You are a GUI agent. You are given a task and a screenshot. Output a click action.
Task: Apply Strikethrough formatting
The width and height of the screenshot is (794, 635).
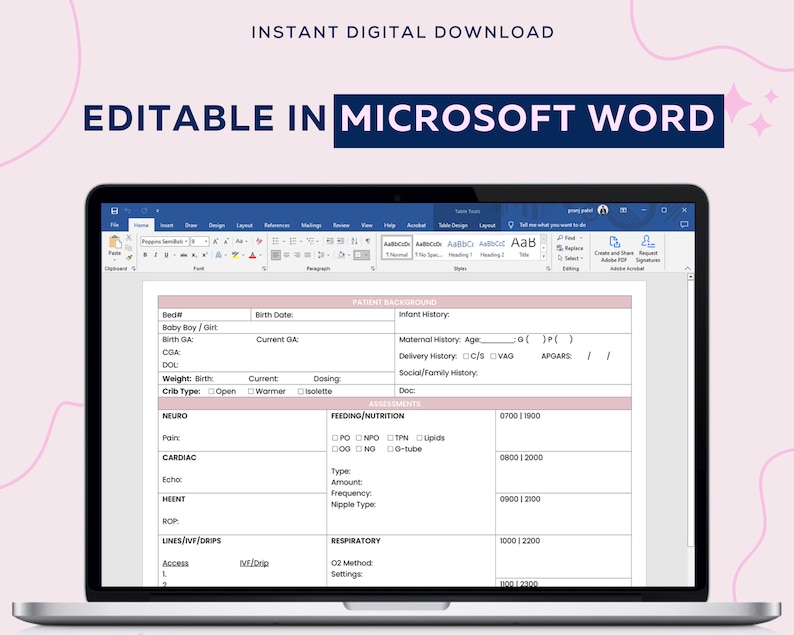click(184, 255)
